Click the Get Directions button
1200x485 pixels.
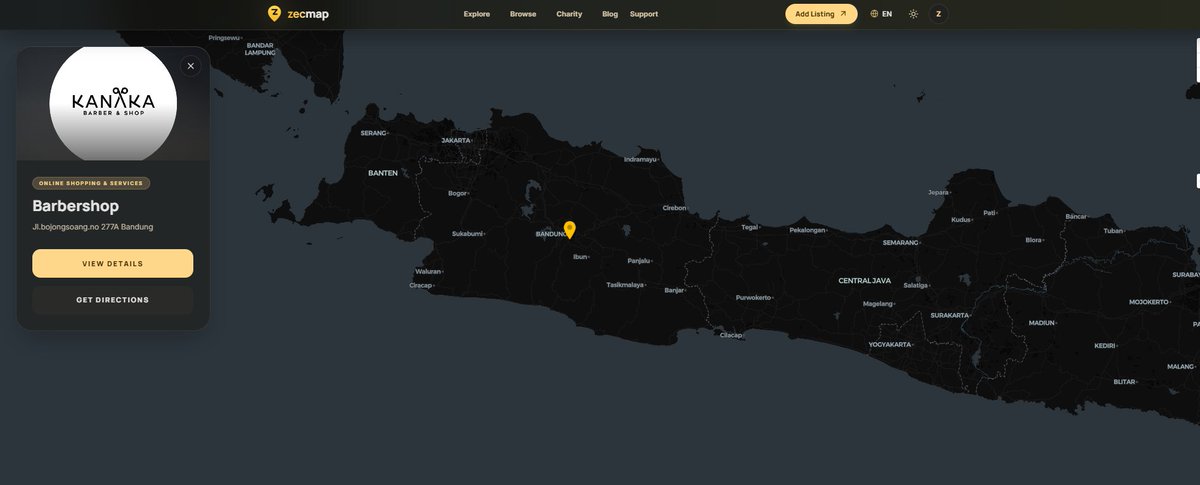113,300
